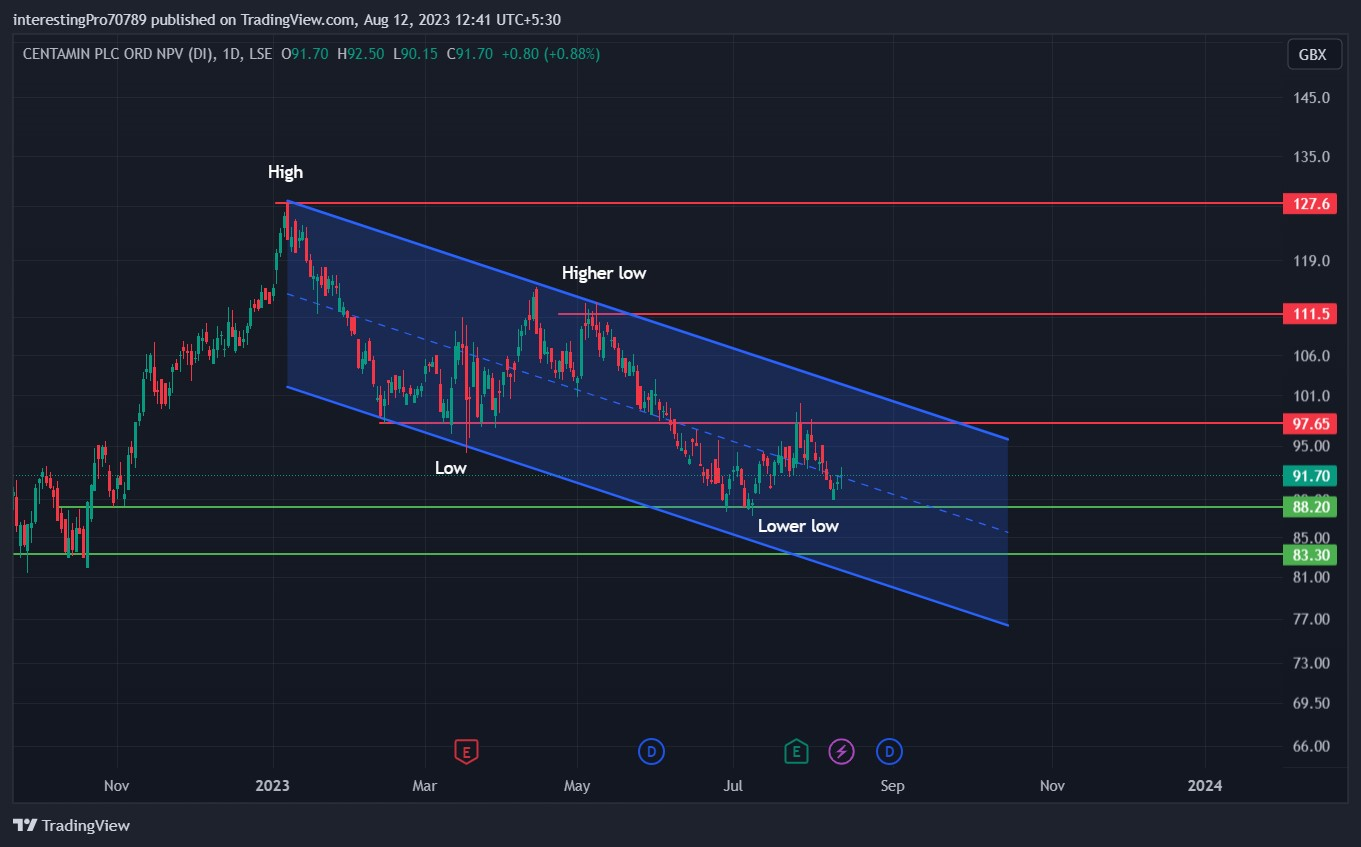This screenshot has width=1361, height=847.
Task: Click the Sep label on time axis
Action: point(892,786)
